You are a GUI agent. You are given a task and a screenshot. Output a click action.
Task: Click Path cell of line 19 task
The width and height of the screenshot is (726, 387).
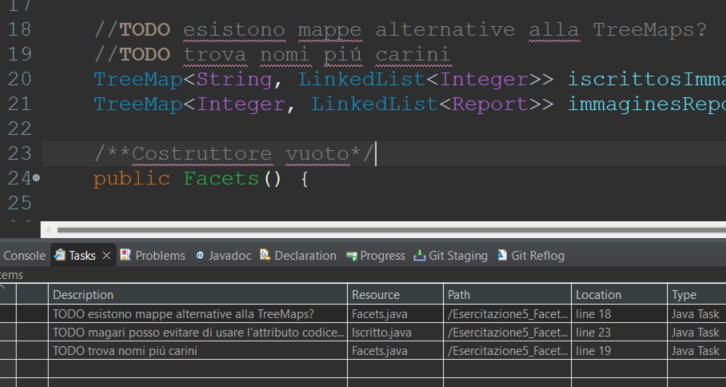(507, 351)
